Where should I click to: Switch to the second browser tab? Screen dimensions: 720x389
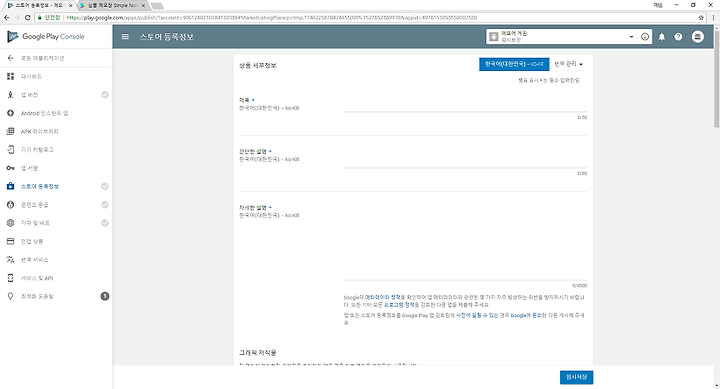(112, 6)
